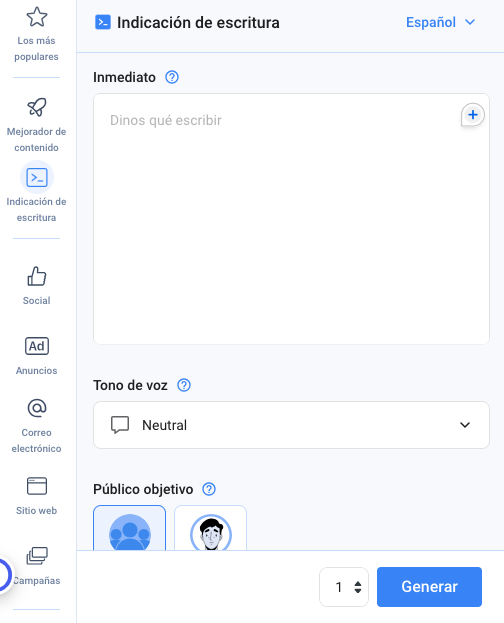Expand the Español language dropdown
Image resolution: width=504 pixels, height=623 pixels.
point(440,22)
